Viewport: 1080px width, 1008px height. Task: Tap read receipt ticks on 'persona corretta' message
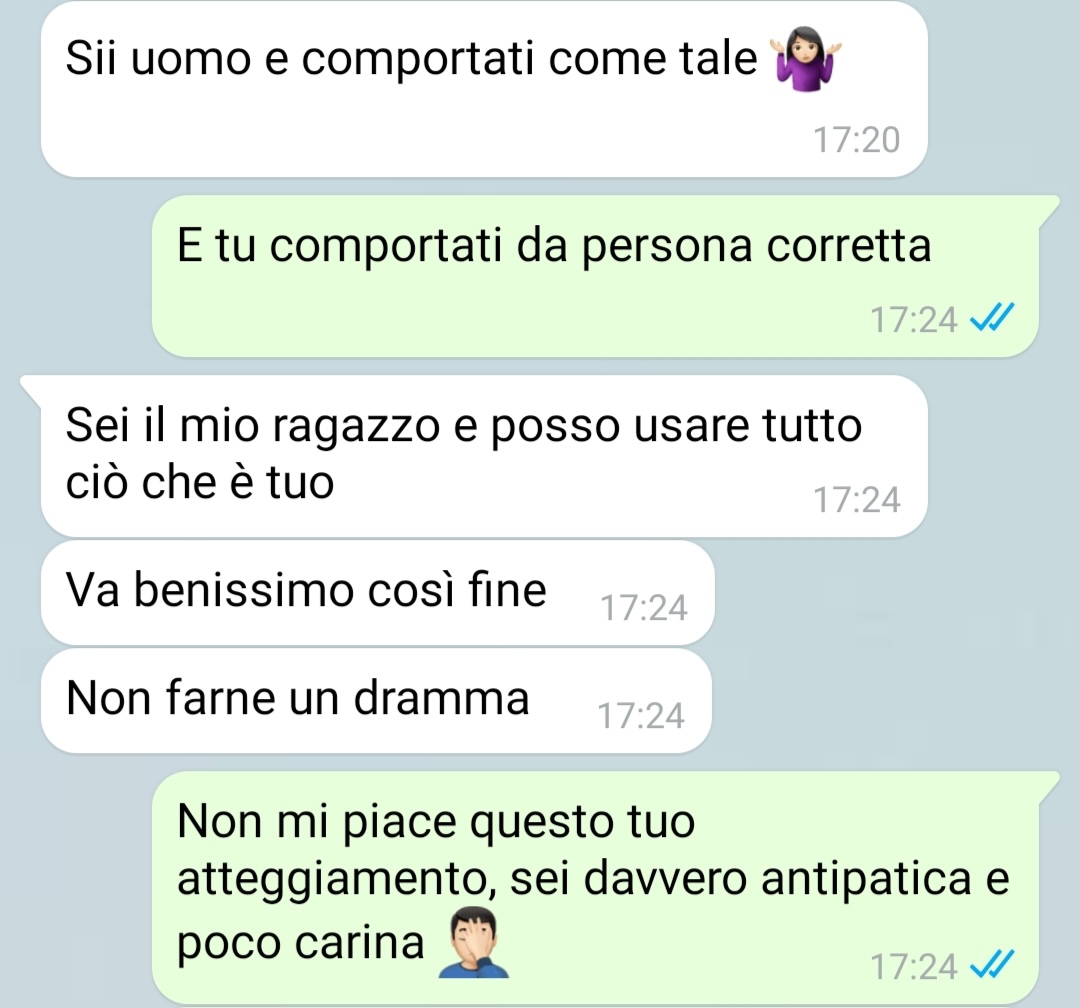click(x=992, y=318)
